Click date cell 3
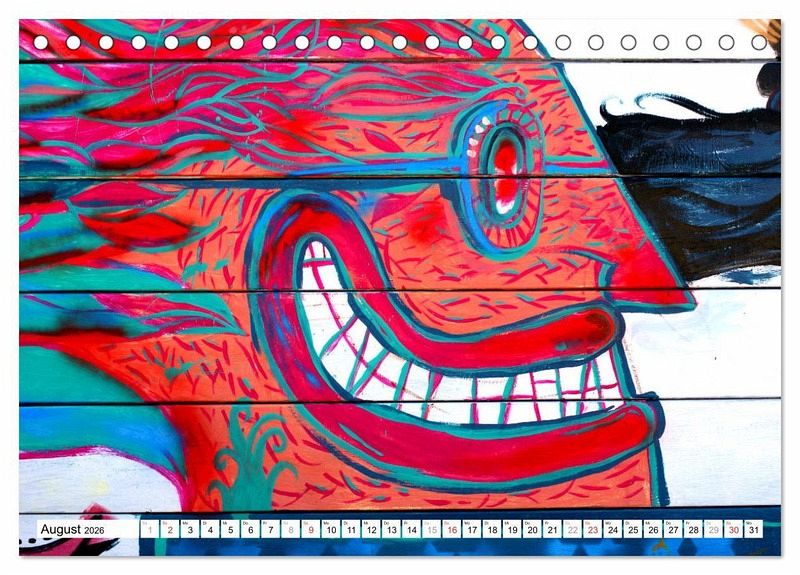 pos(190,529)
